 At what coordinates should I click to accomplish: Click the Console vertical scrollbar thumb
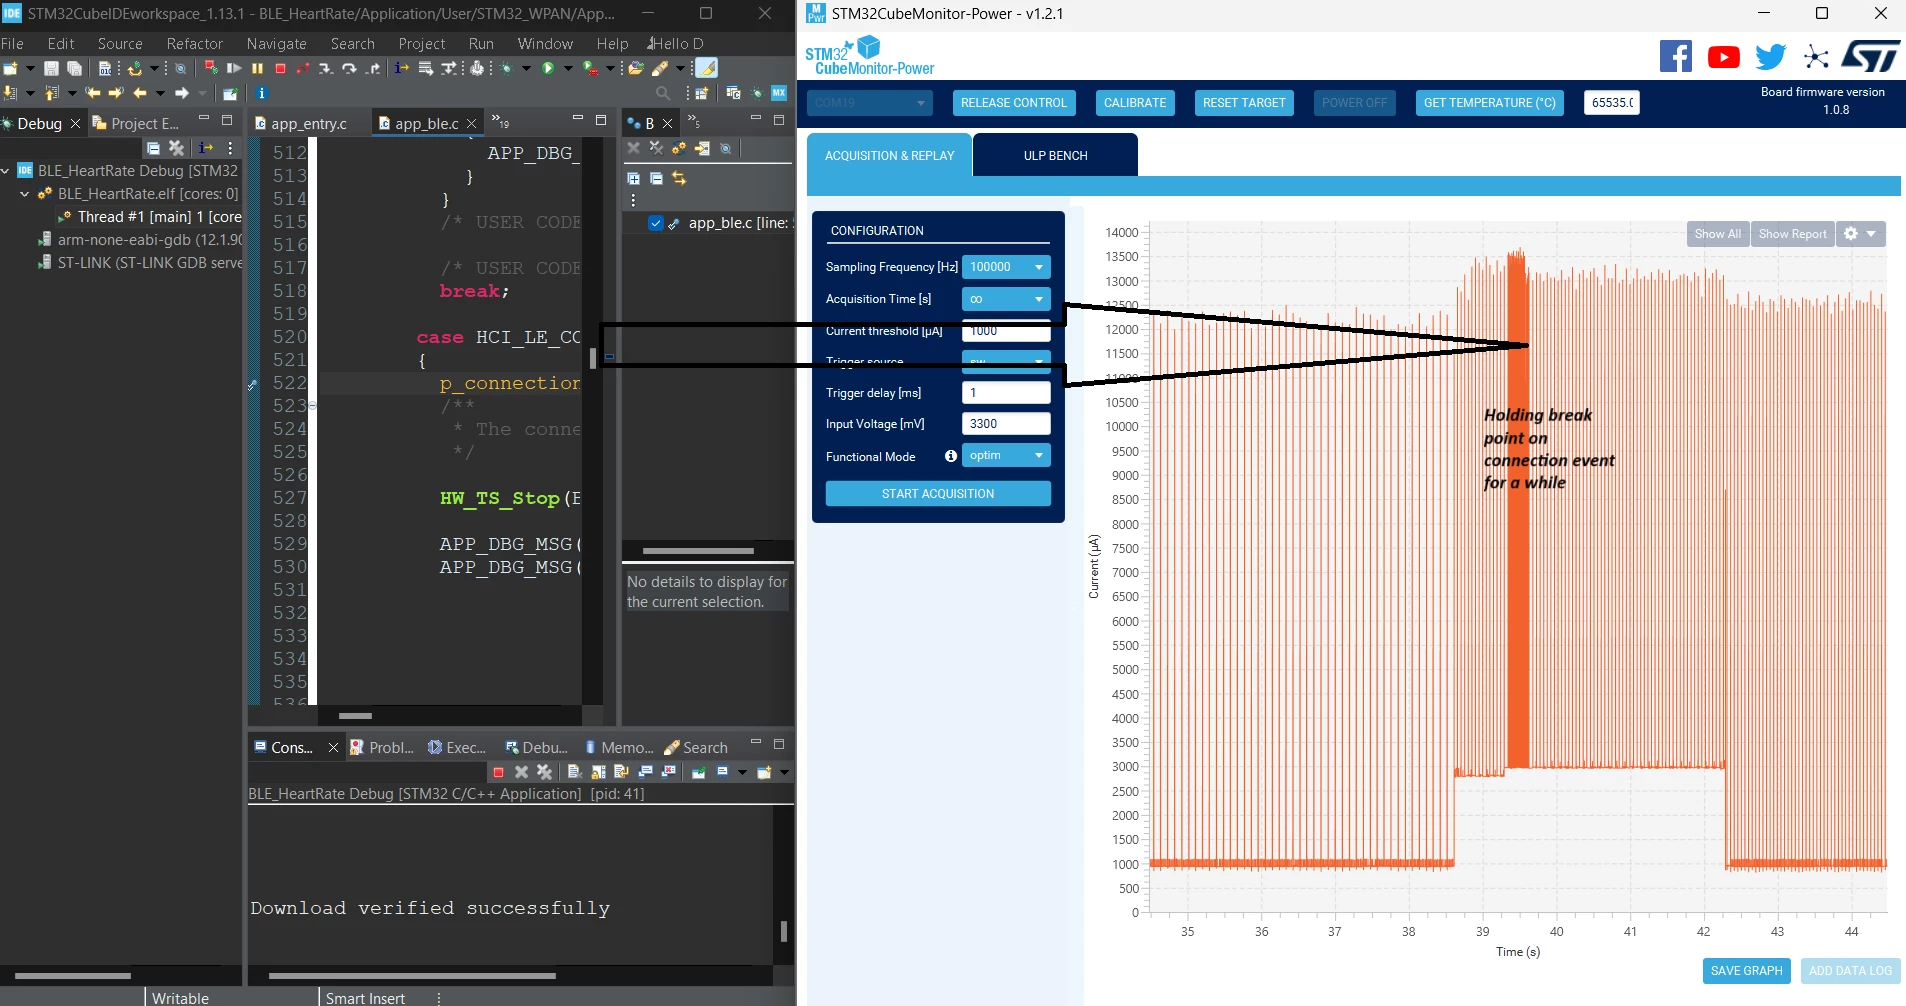point(783,931)
